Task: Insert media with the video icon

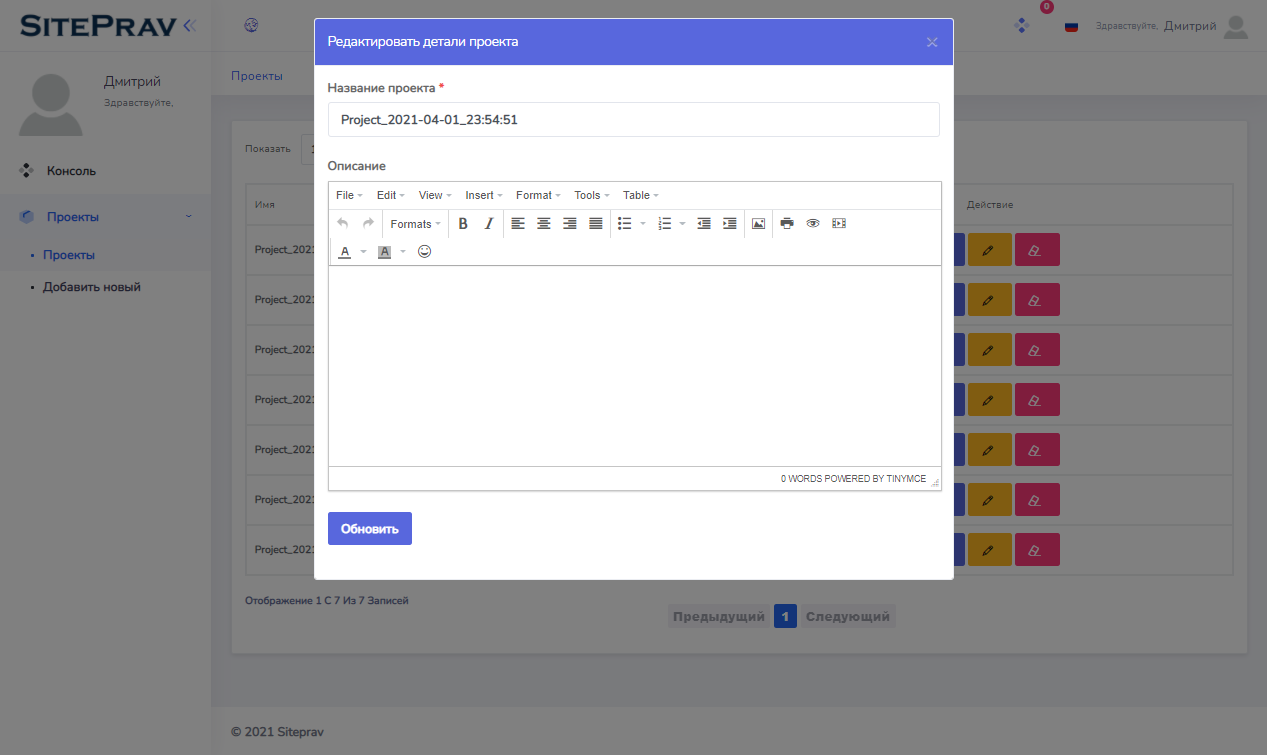Action: tap(839, 224)
